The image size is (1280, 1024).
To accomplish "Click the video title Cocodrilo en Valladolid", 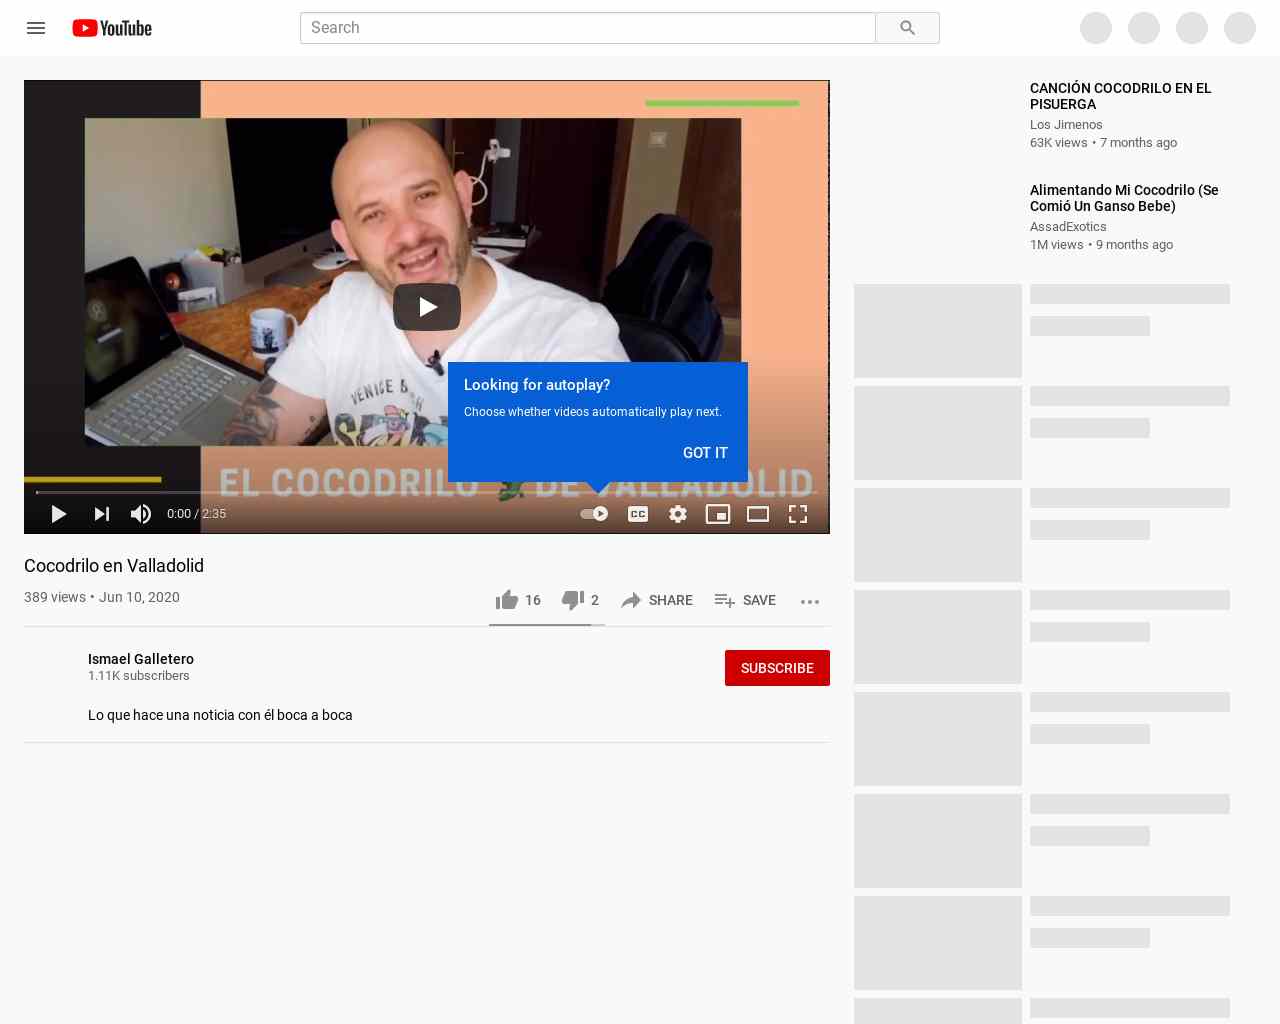I will (x=114, y=566).
